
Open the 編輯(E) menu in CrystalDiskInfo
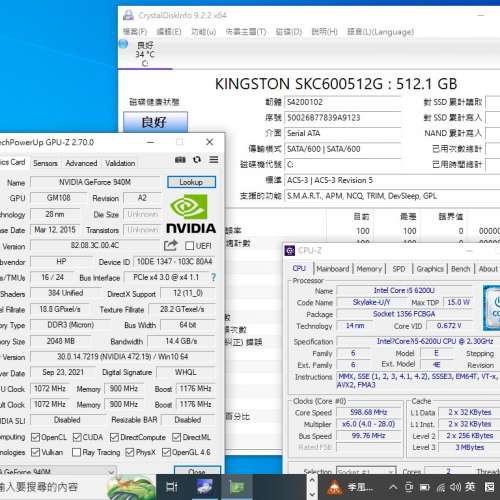click(169, 32)
